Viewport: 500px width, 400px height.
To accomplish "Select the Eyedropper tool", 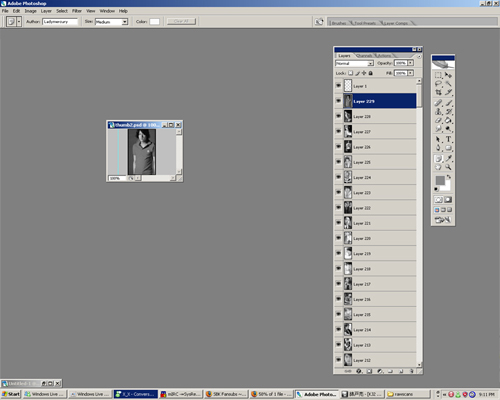I will click(449, 159).
